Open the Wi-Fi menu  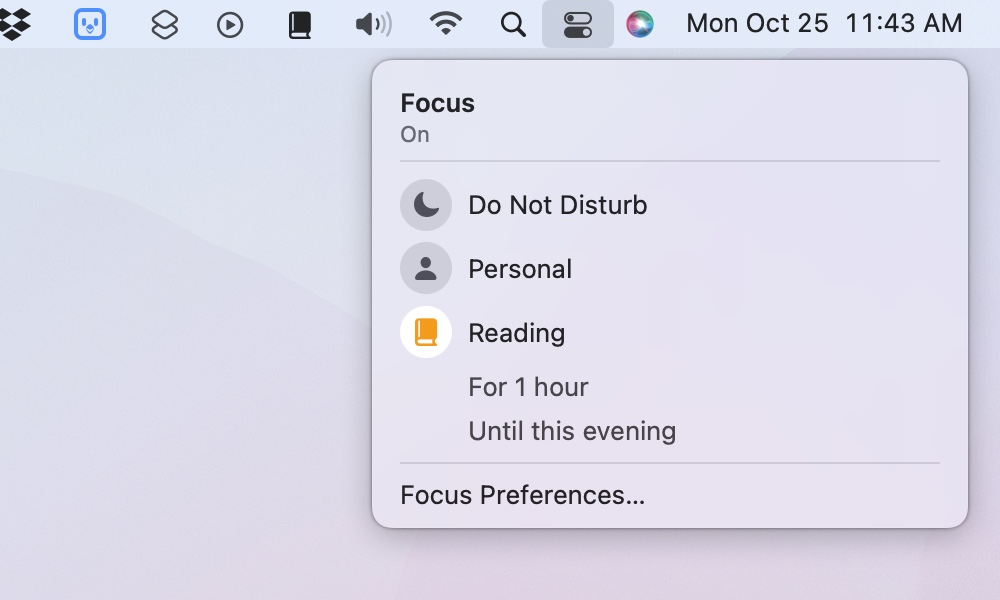(446, 24)
